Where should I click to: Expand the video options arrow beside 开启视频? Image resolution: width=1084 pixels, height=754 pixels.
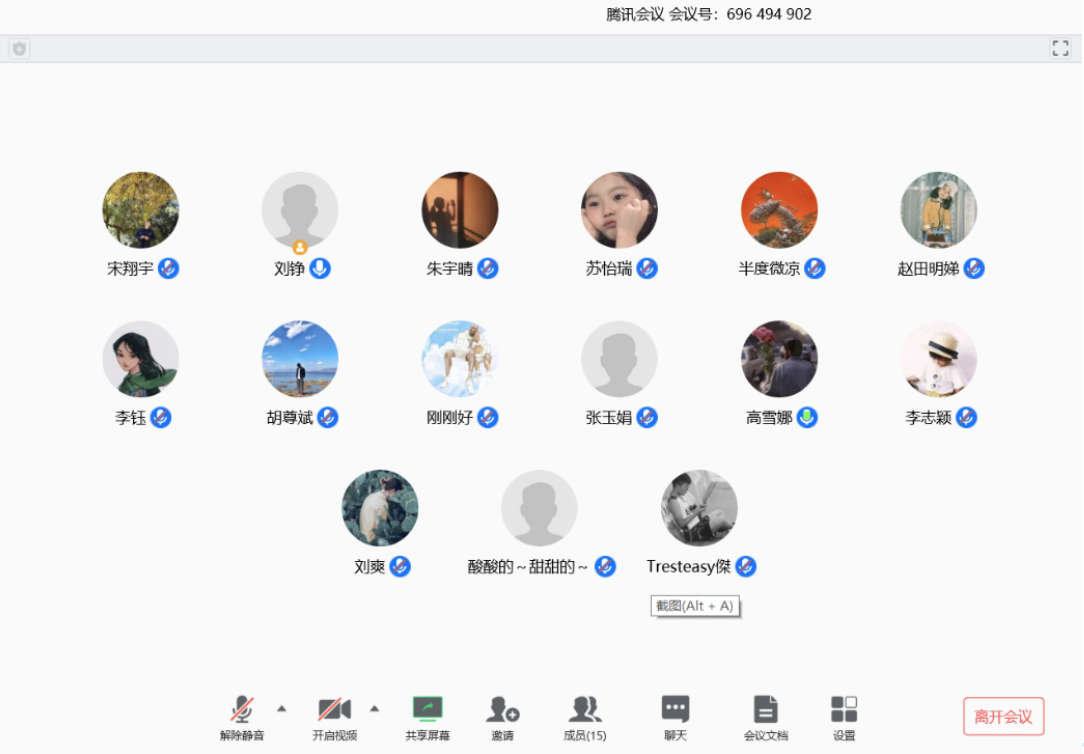pyautogui.click(x=375, y=708)
